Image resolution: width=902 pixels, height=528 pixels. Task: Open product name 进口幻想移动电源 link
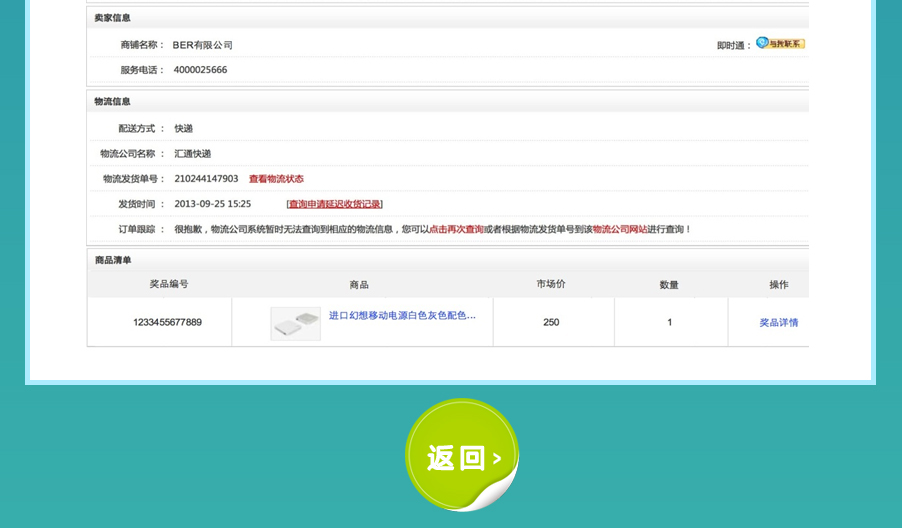(402, 315)
